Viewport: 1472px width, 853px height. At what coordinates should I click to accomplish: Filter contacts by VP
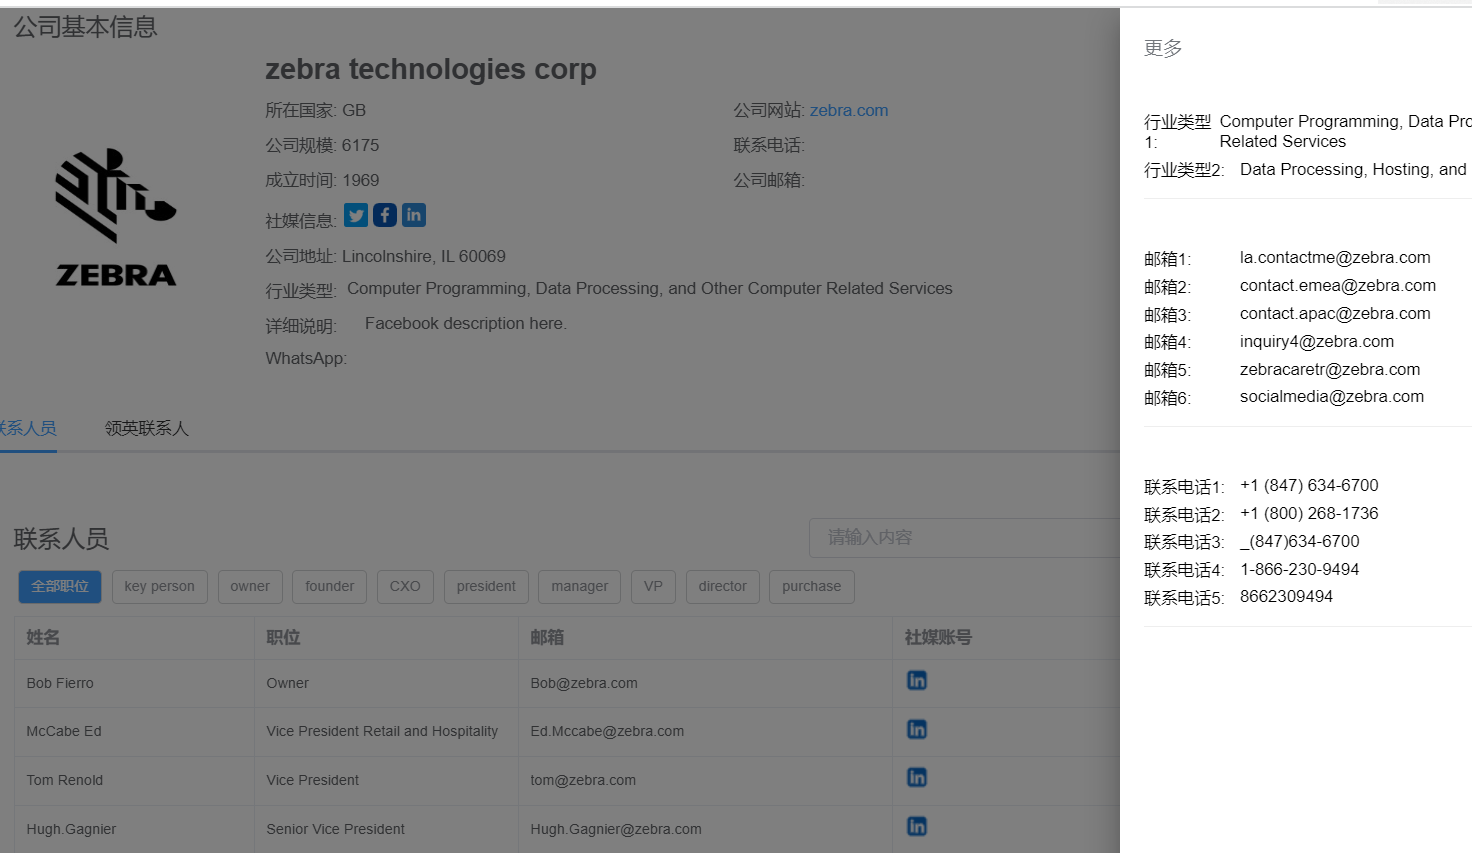coord(653,587)
